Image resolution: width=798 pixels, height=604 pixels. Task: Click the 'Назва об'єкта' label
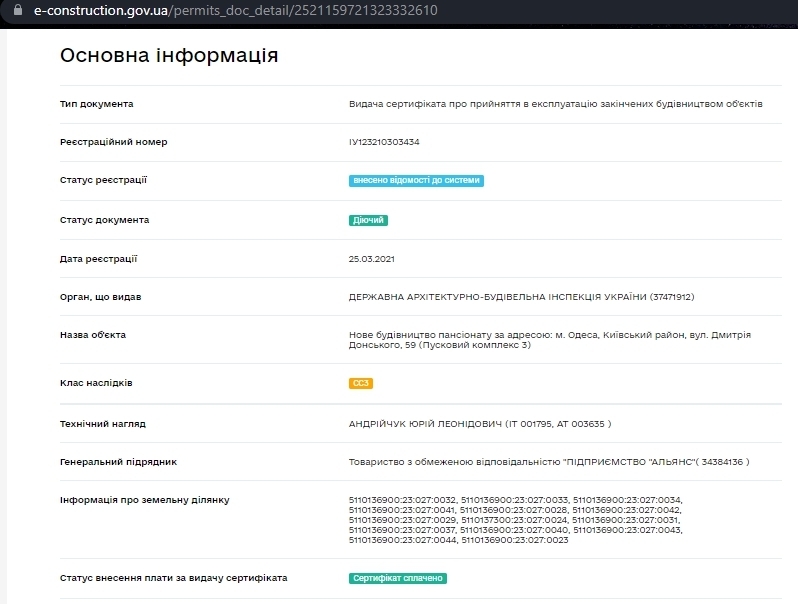pos(93,335)
